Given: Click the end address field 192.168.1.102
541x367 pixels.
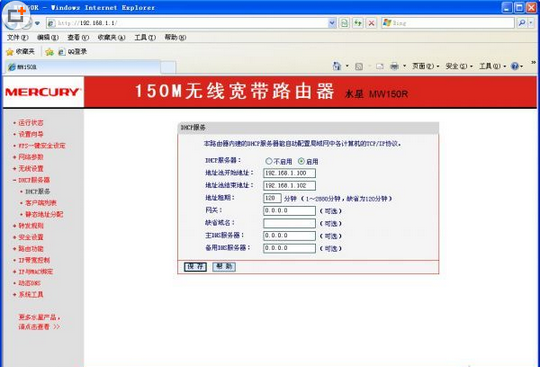Looking at the screenshot, I should [x=289, y=186].
